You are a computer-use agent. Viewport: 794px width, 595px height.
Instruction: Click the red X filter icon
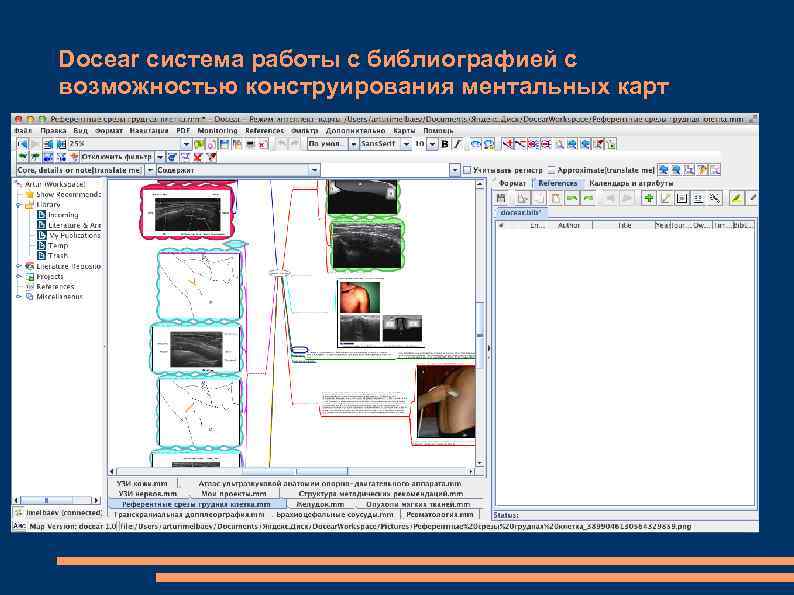click(198, 157)
